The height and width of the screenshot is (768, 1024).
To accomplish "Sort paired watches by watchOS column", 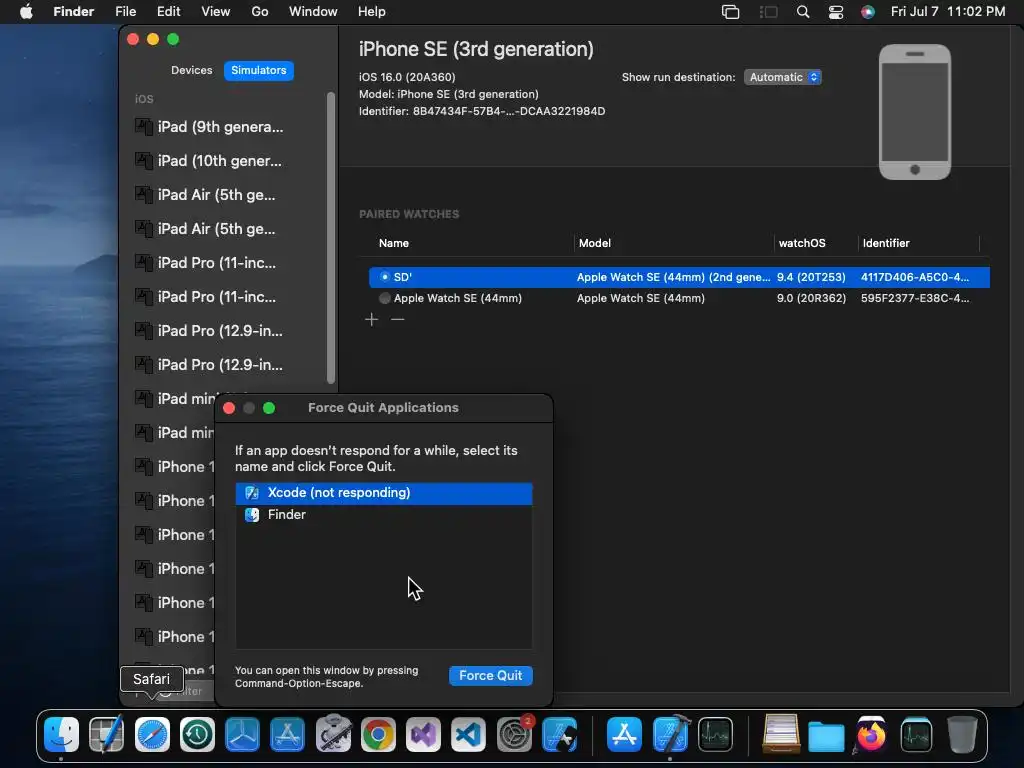I will click(x=802, y=243).
